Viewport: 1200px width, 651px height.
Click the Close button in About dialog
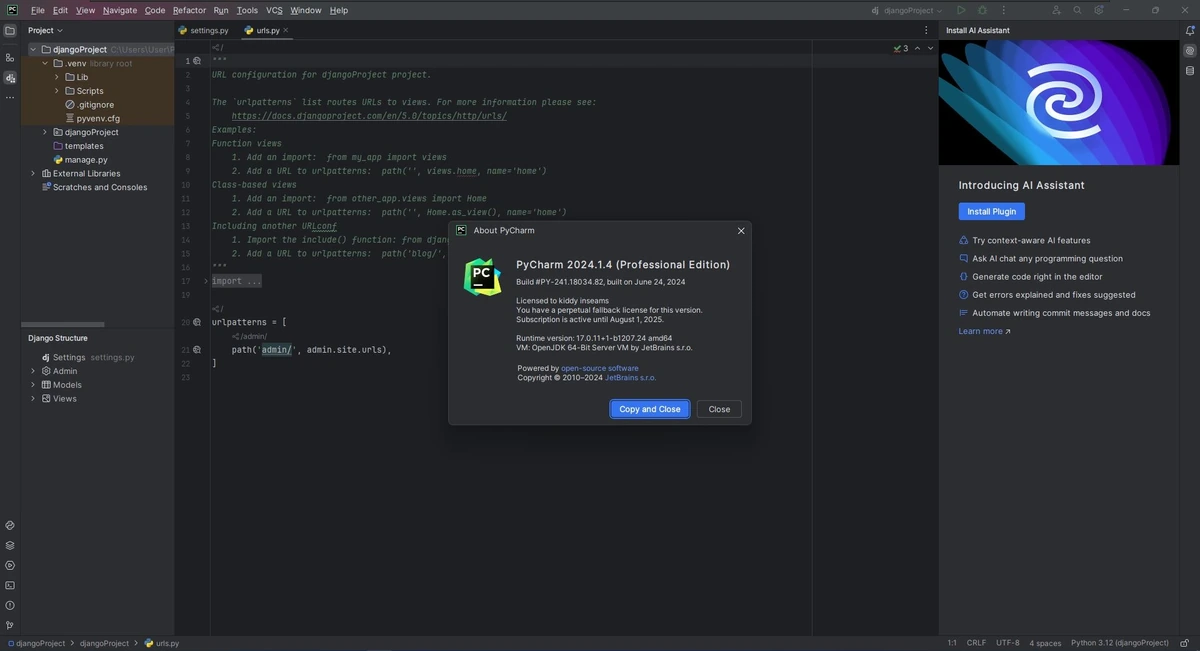pos(720,409)
